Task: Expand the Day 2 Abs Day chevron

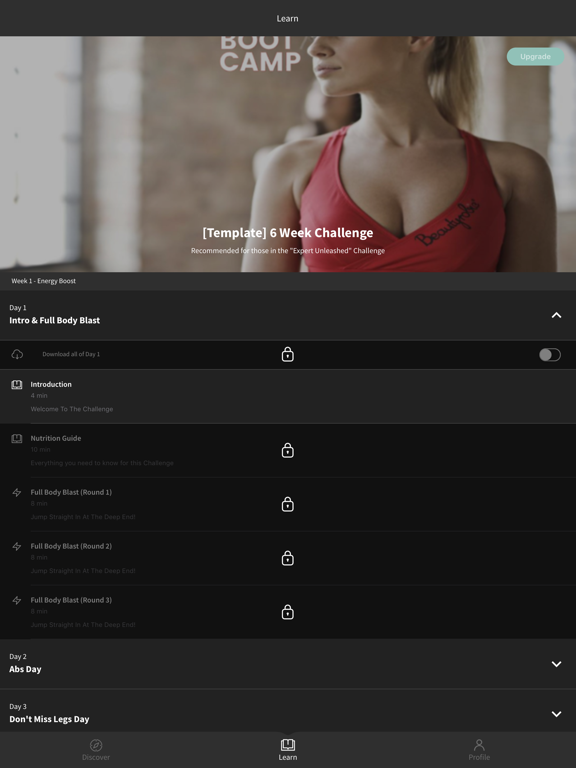Action: click(x=556, y=664)
